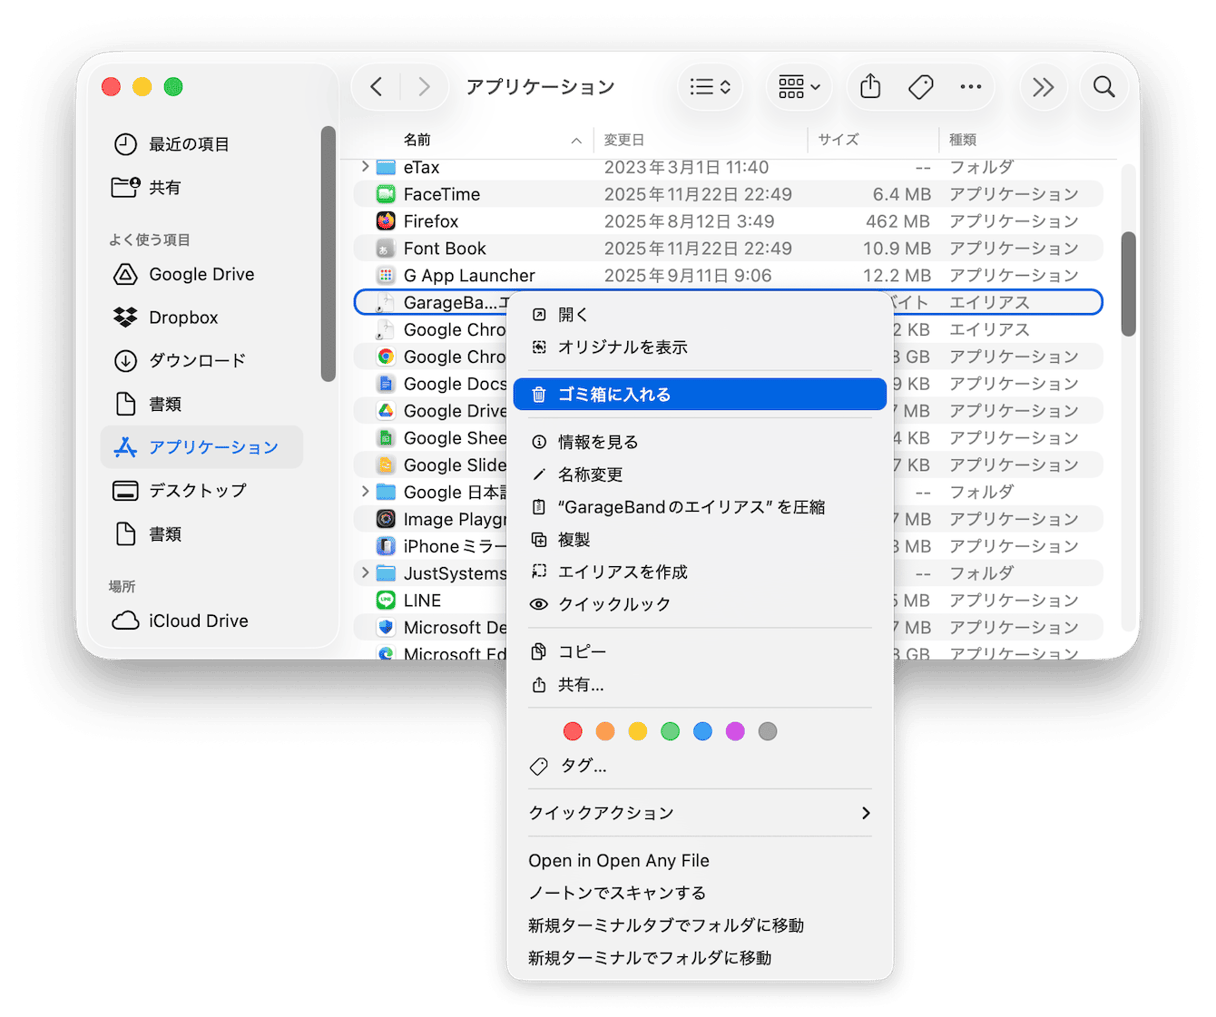Screen dimensions: 1216x1017
Task: Click the more actions (…) toolbar icon
Action: [x=970, y=87]
